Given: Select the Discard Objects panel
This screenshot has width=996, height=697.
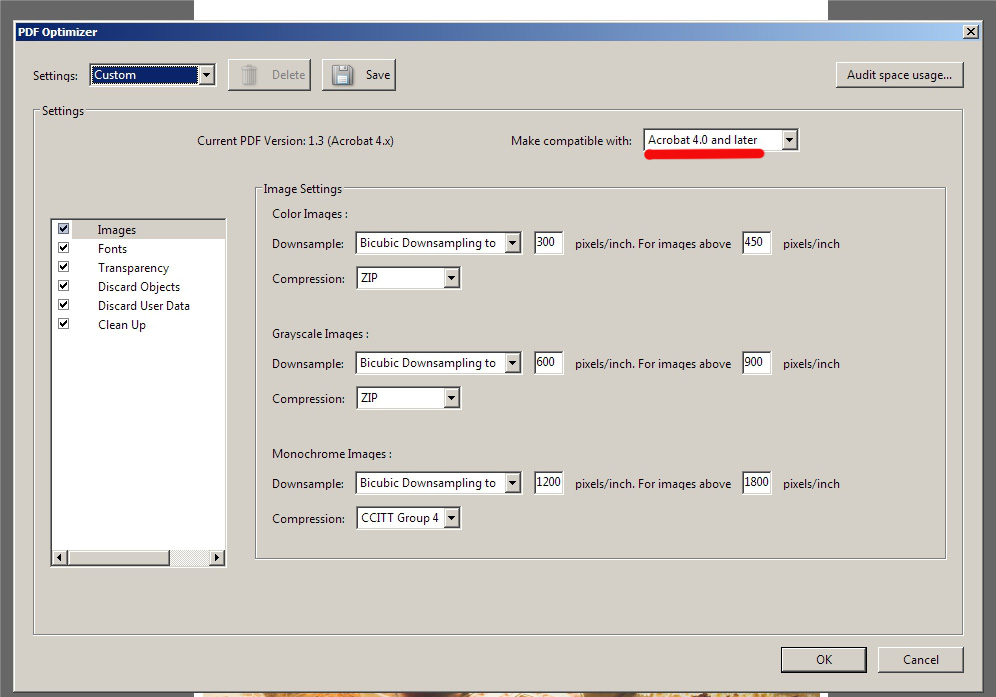Looking at the screenshot, I should [138, 287].
